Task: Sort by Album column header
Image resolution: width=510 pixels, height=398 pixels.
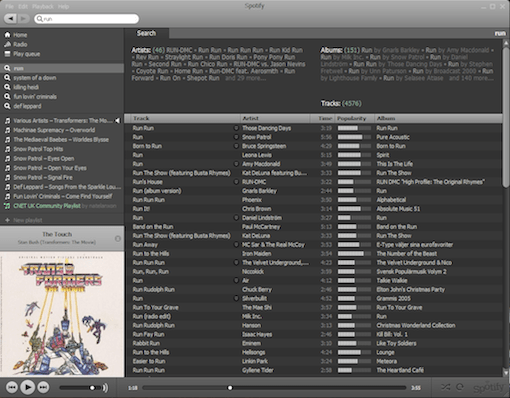Action: pos(438,118)
